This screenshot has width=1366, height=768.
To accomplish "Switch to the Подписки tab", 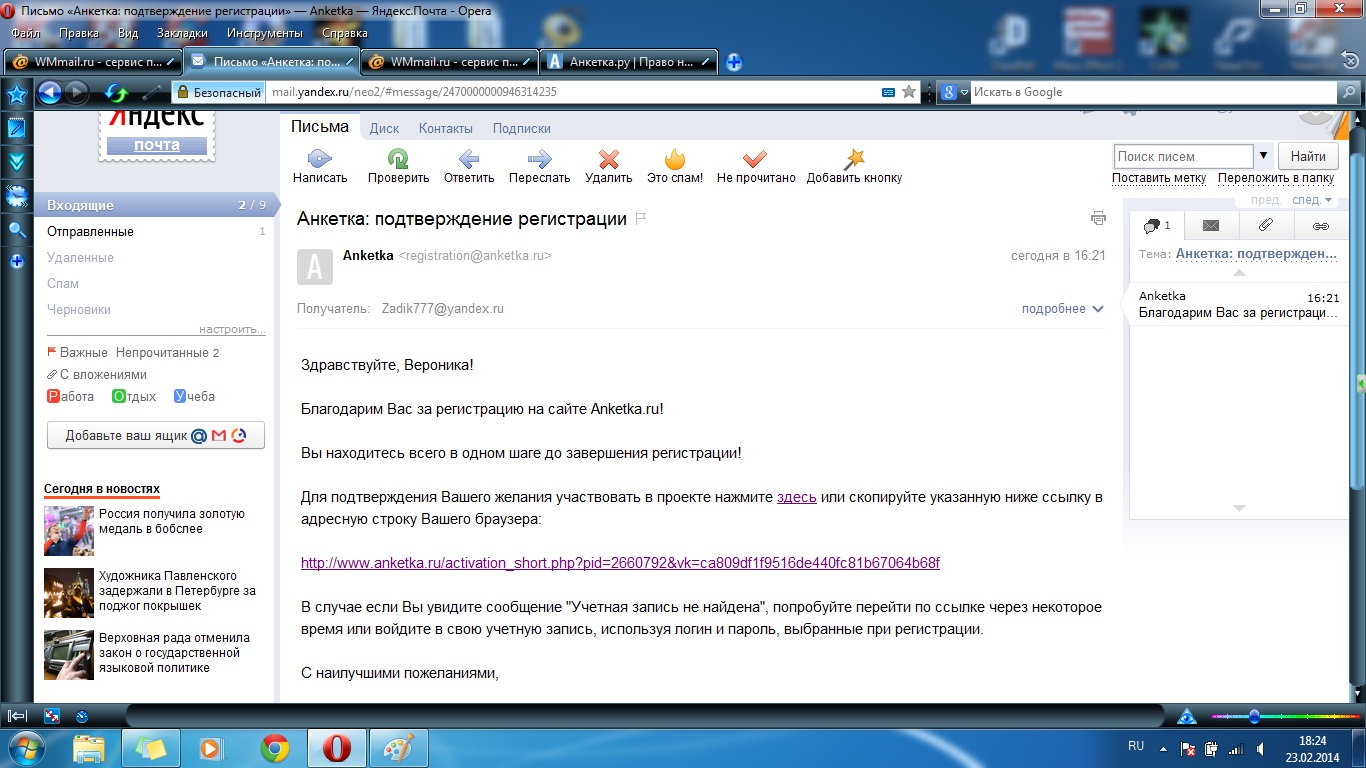I will coord(522,128).
